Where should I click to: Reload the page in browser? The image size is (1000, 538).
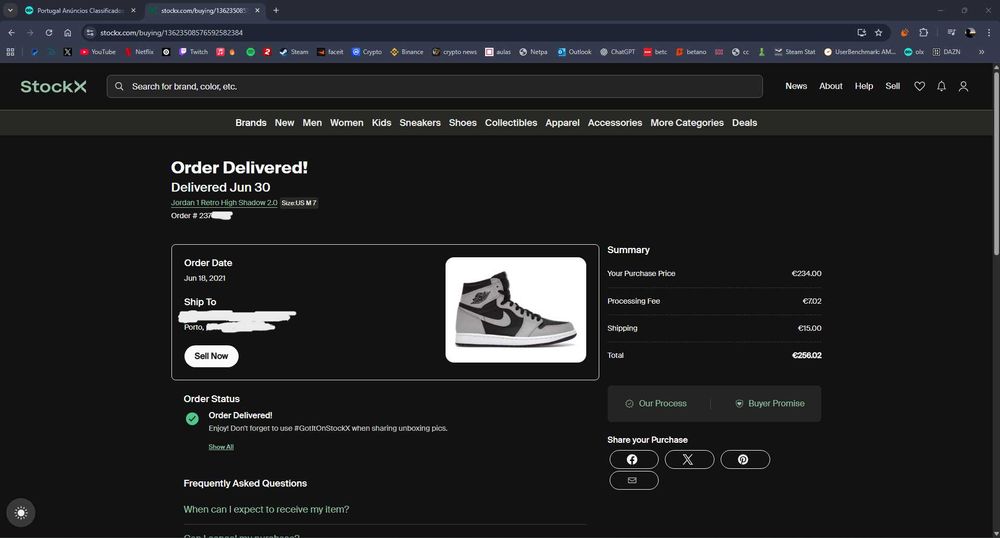point(48,33)
